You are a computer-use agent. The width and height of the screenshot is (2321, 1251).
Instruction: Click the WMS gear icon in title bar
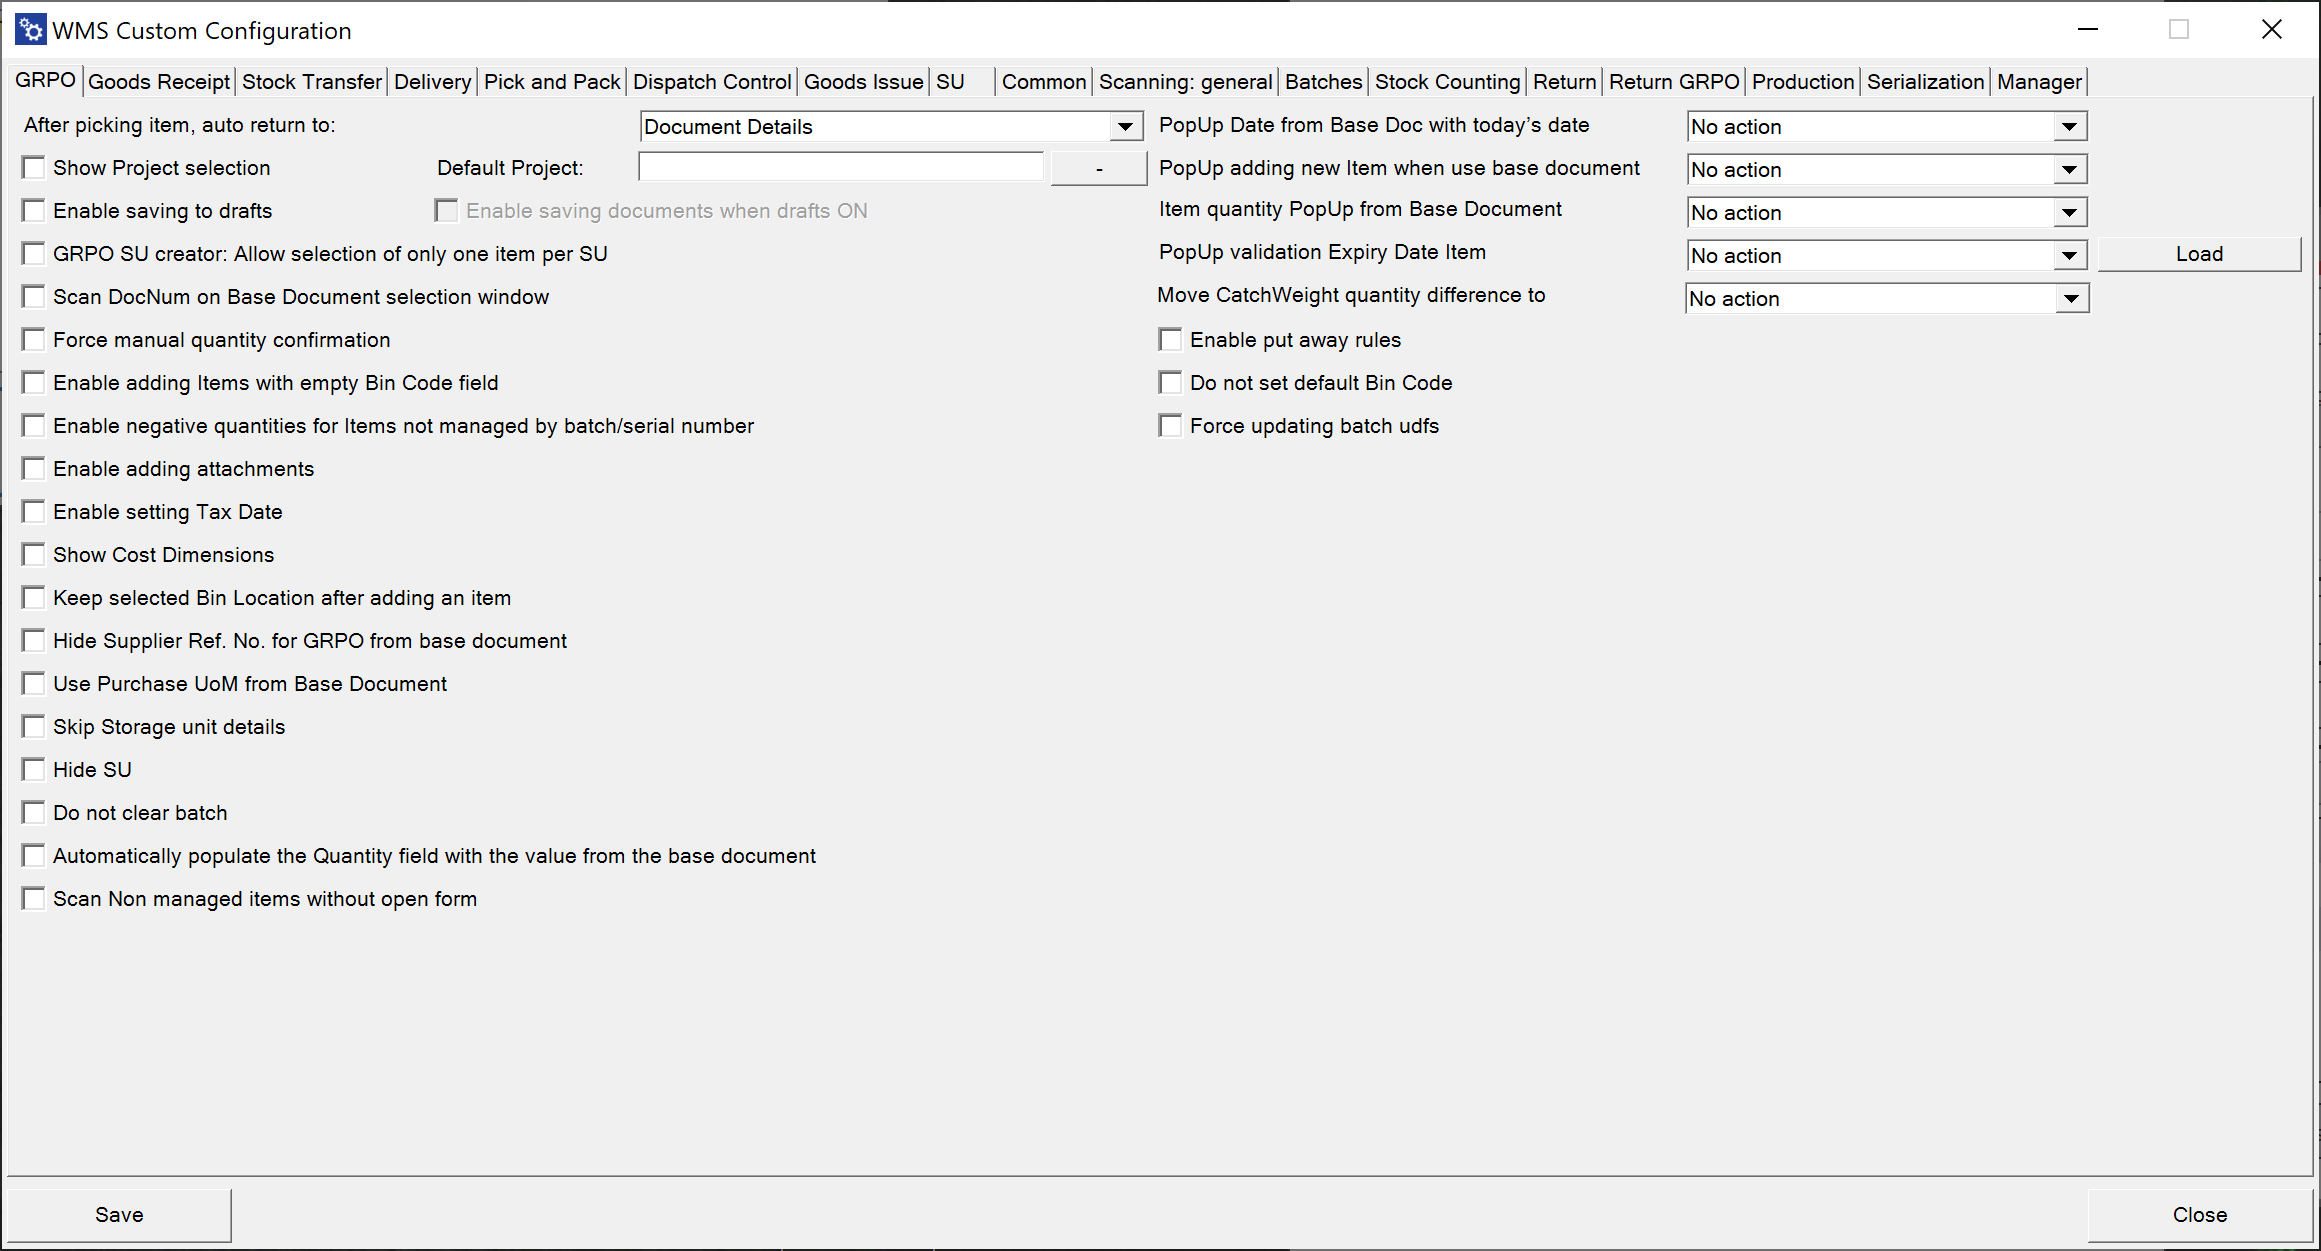click(31, 30)
